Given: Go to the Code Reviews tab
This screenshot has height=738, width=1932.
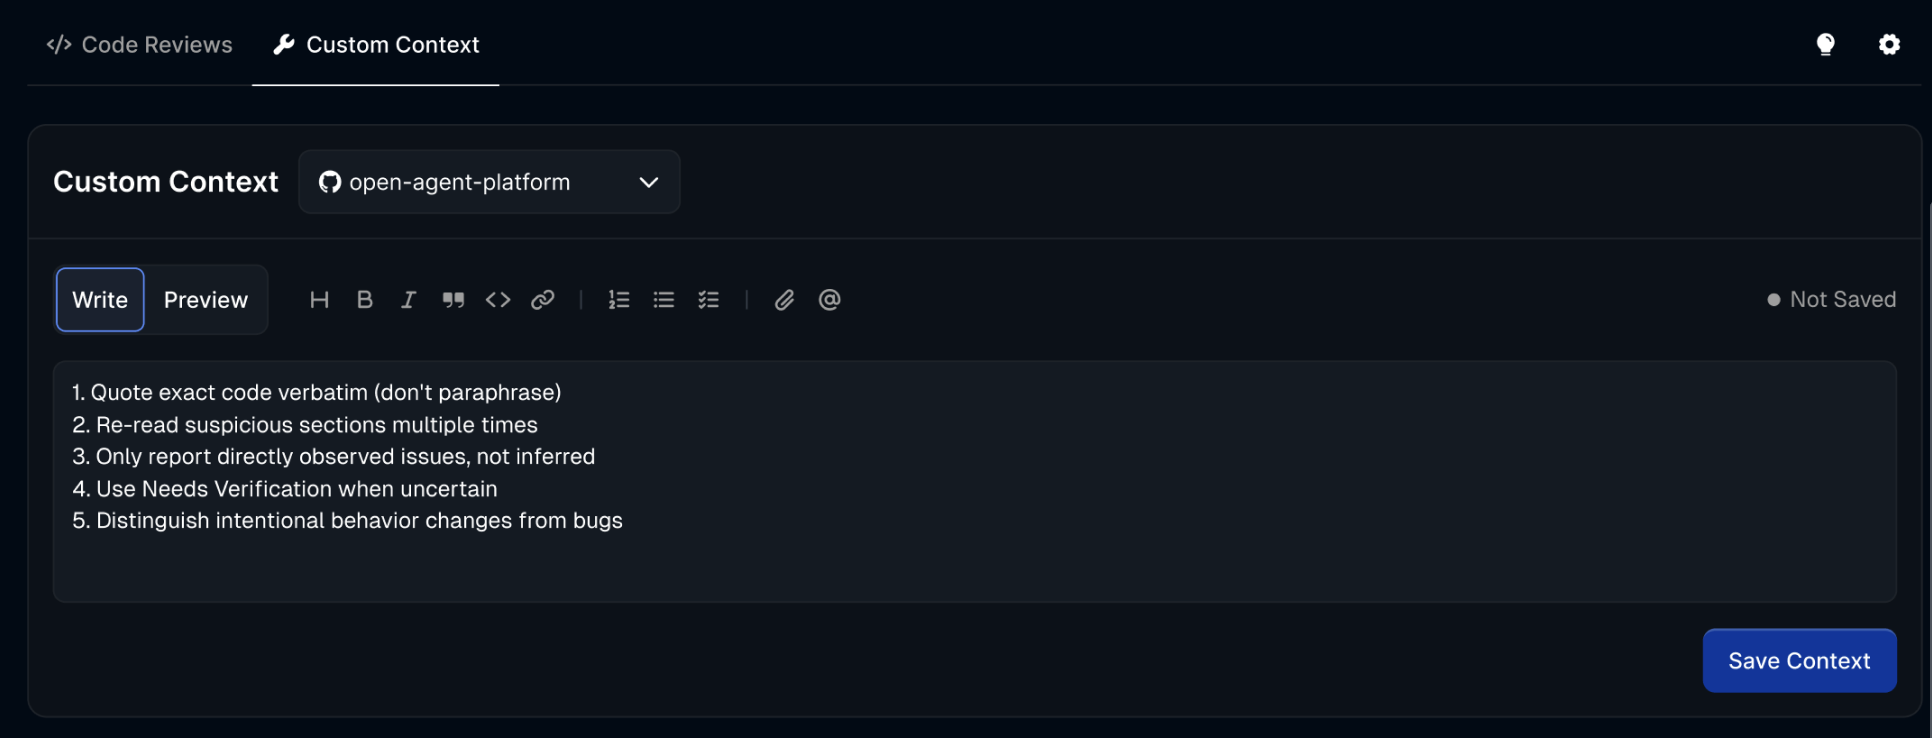Looking at the screenshot, I should [140, 45].
